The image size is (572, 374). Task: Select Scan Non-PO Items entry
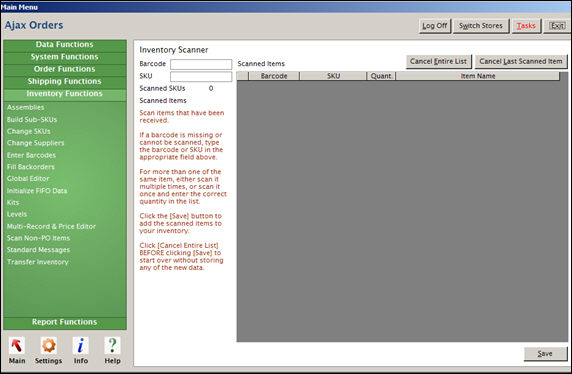38,238
